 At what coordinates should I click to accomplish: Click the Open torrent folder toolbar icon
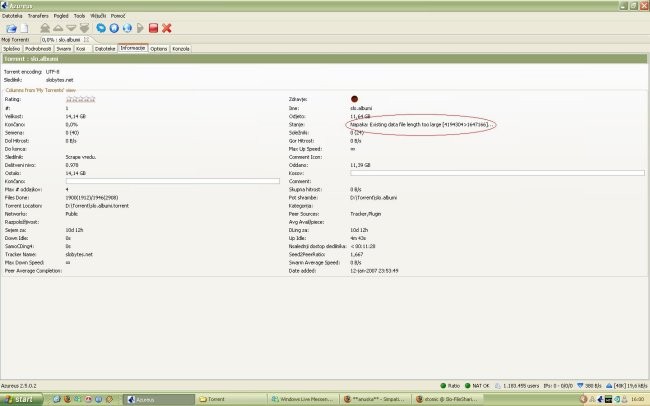(x=11, y=28)
